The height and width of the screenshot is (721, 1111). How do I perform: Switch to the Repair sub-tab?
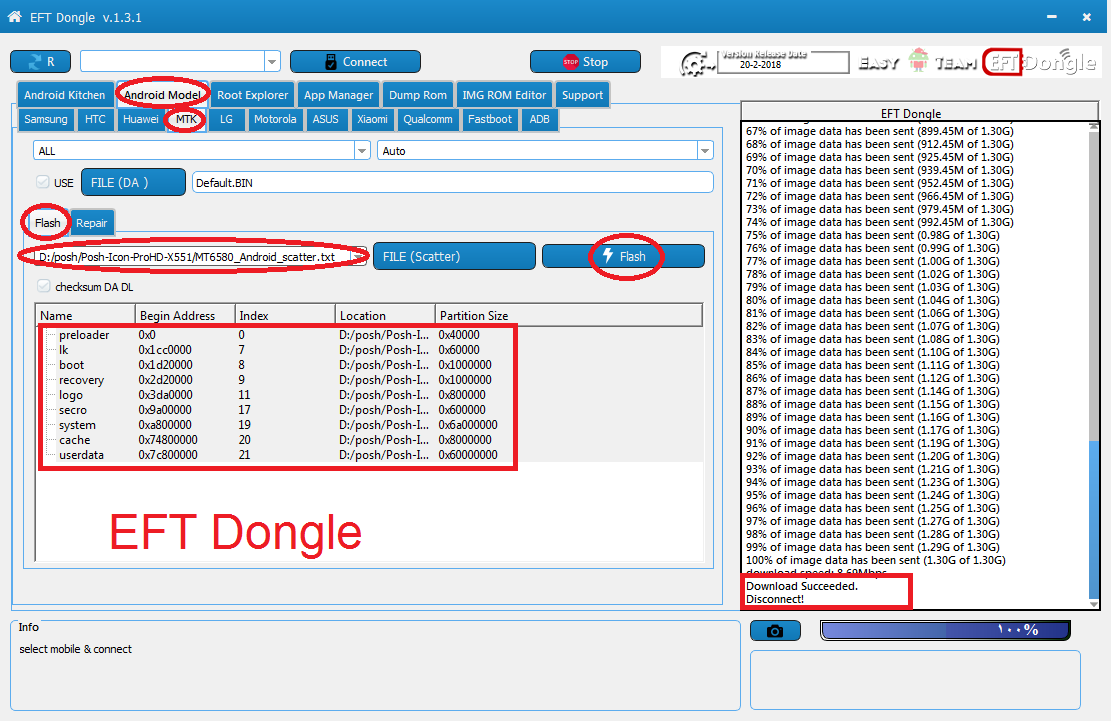(91, 223)
